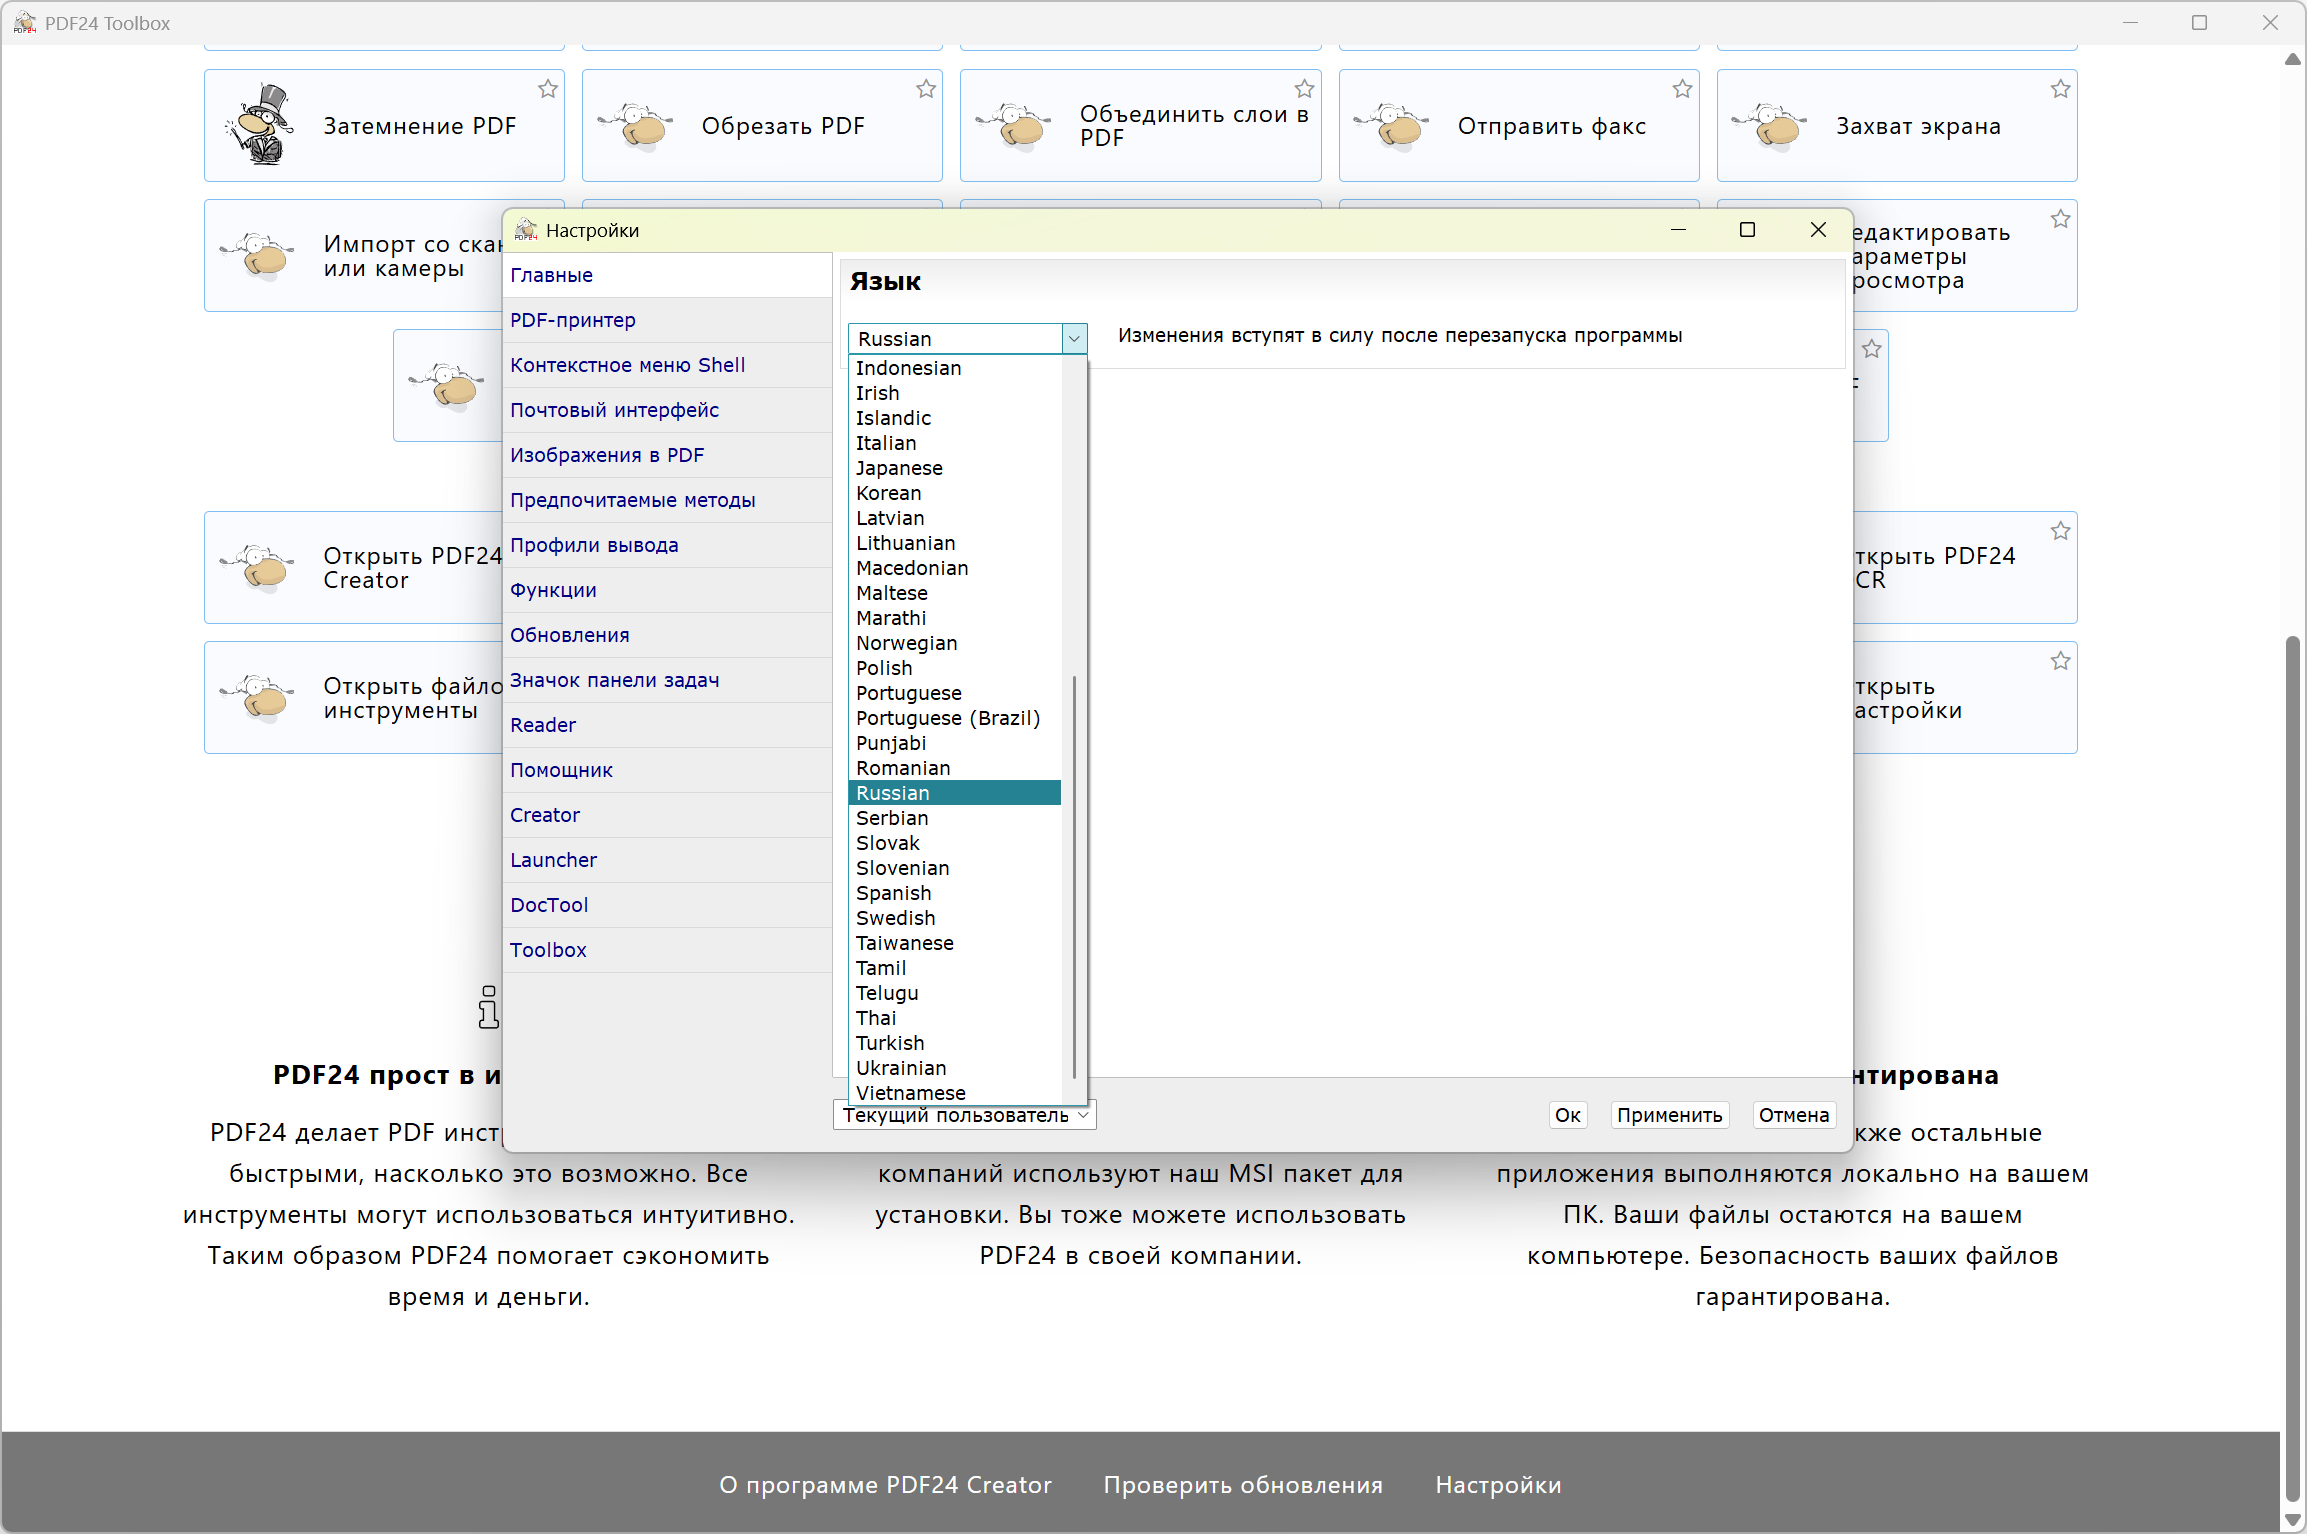Click the Toolbox scrollbar down arrow
The image size is (2307, 1534).
pyautogui.click(x=2293, y=1520)
